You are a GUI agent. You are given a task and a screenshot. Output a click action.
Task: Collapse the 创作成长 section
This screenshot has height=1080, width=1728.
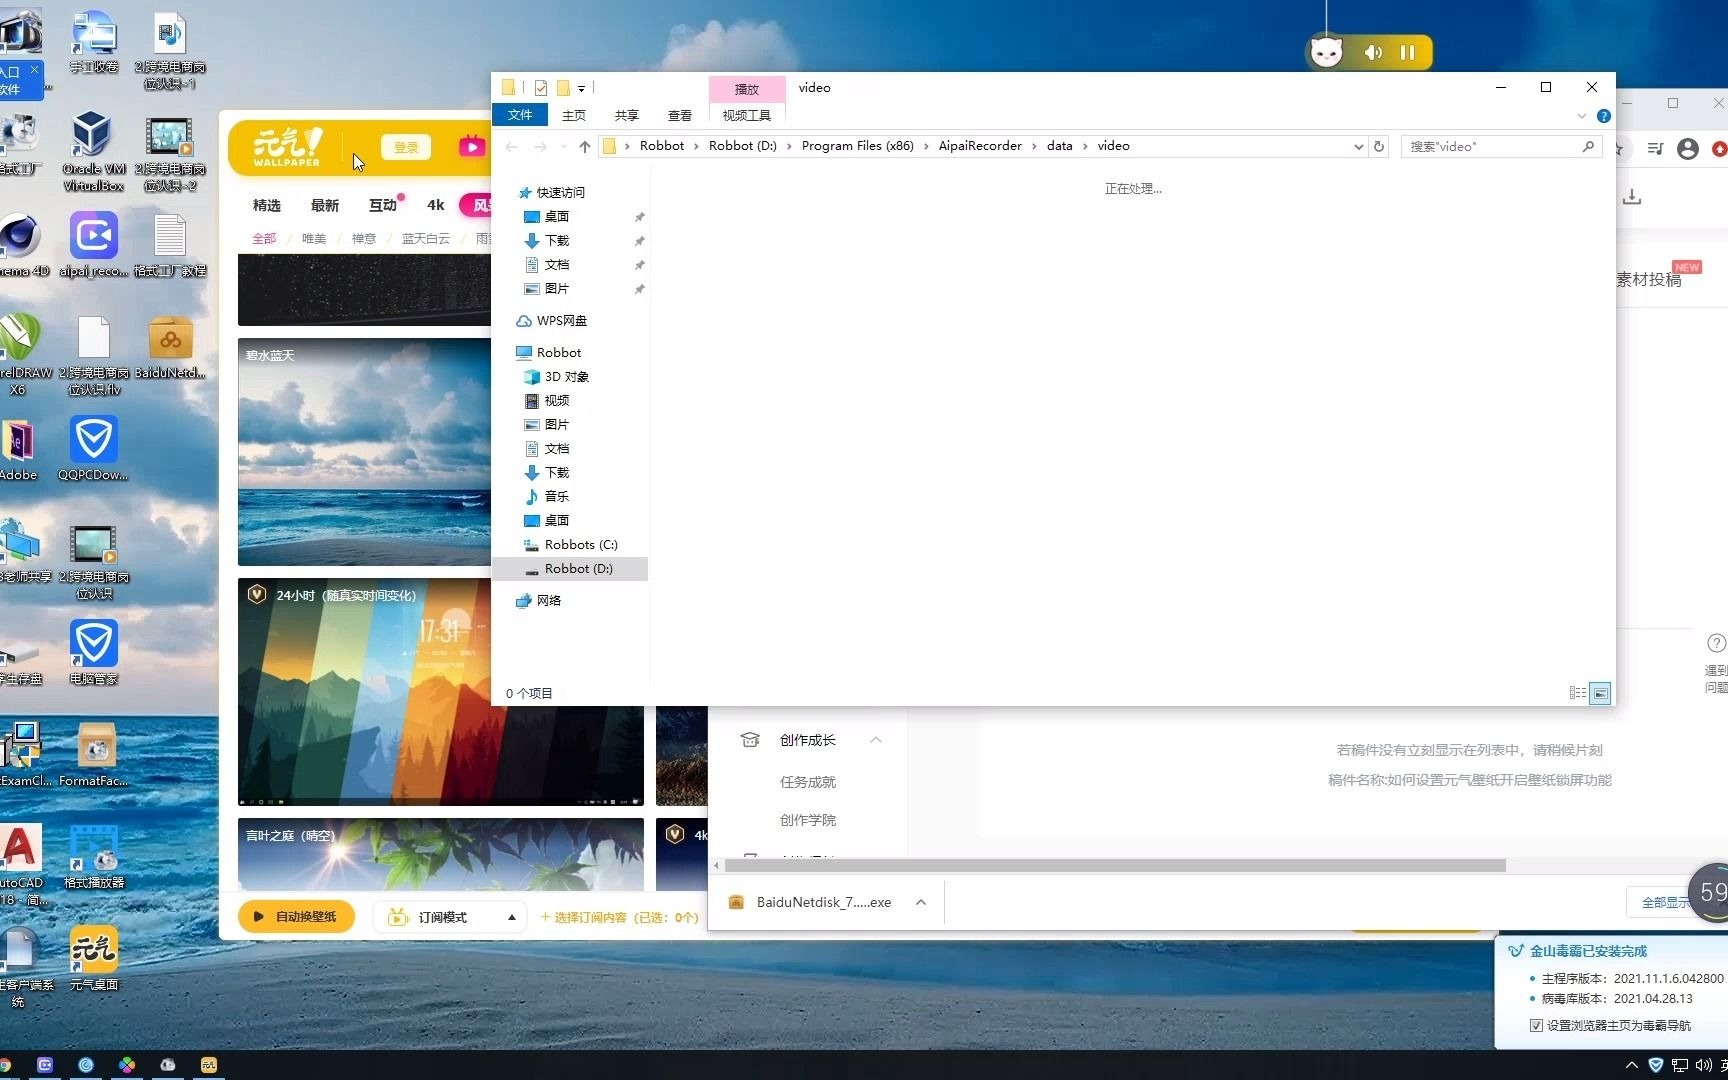[876, 740]
